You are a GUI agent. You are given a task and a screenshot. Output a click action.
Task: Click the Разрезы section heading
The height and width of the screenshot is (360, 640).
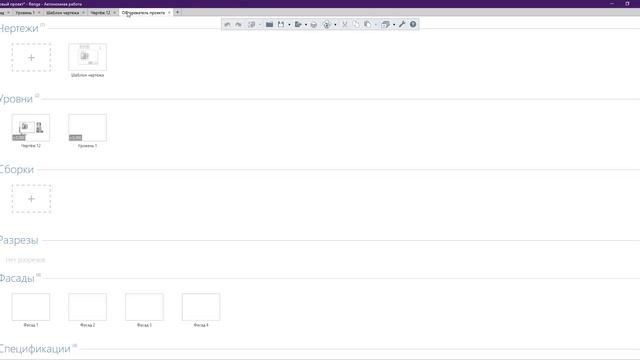pyautogui.click(x=19, y=240)
